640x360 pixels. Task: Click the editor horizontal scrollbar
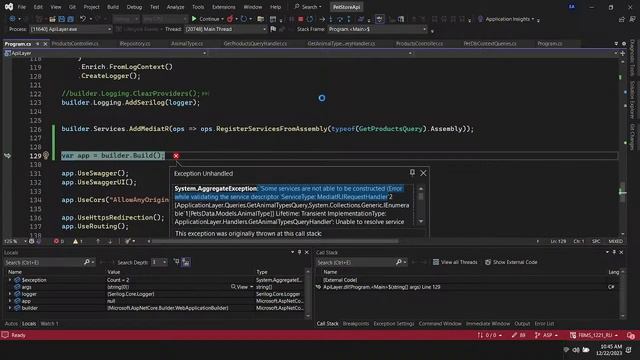274,241
